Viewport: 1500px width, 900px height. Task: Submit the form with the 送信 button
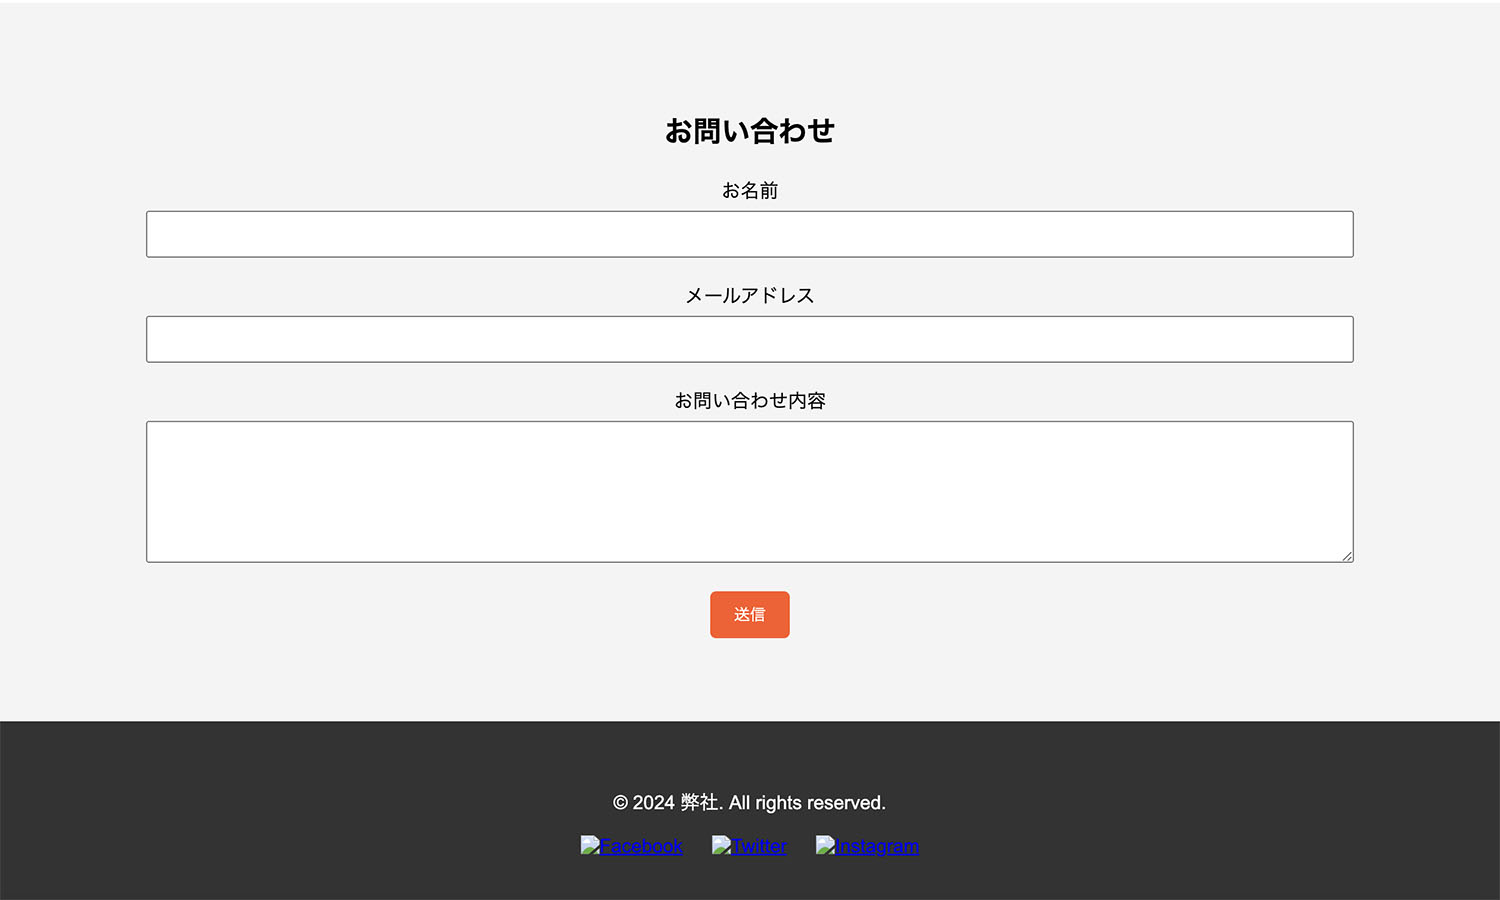pyautogui.click(x=750, y=614)
